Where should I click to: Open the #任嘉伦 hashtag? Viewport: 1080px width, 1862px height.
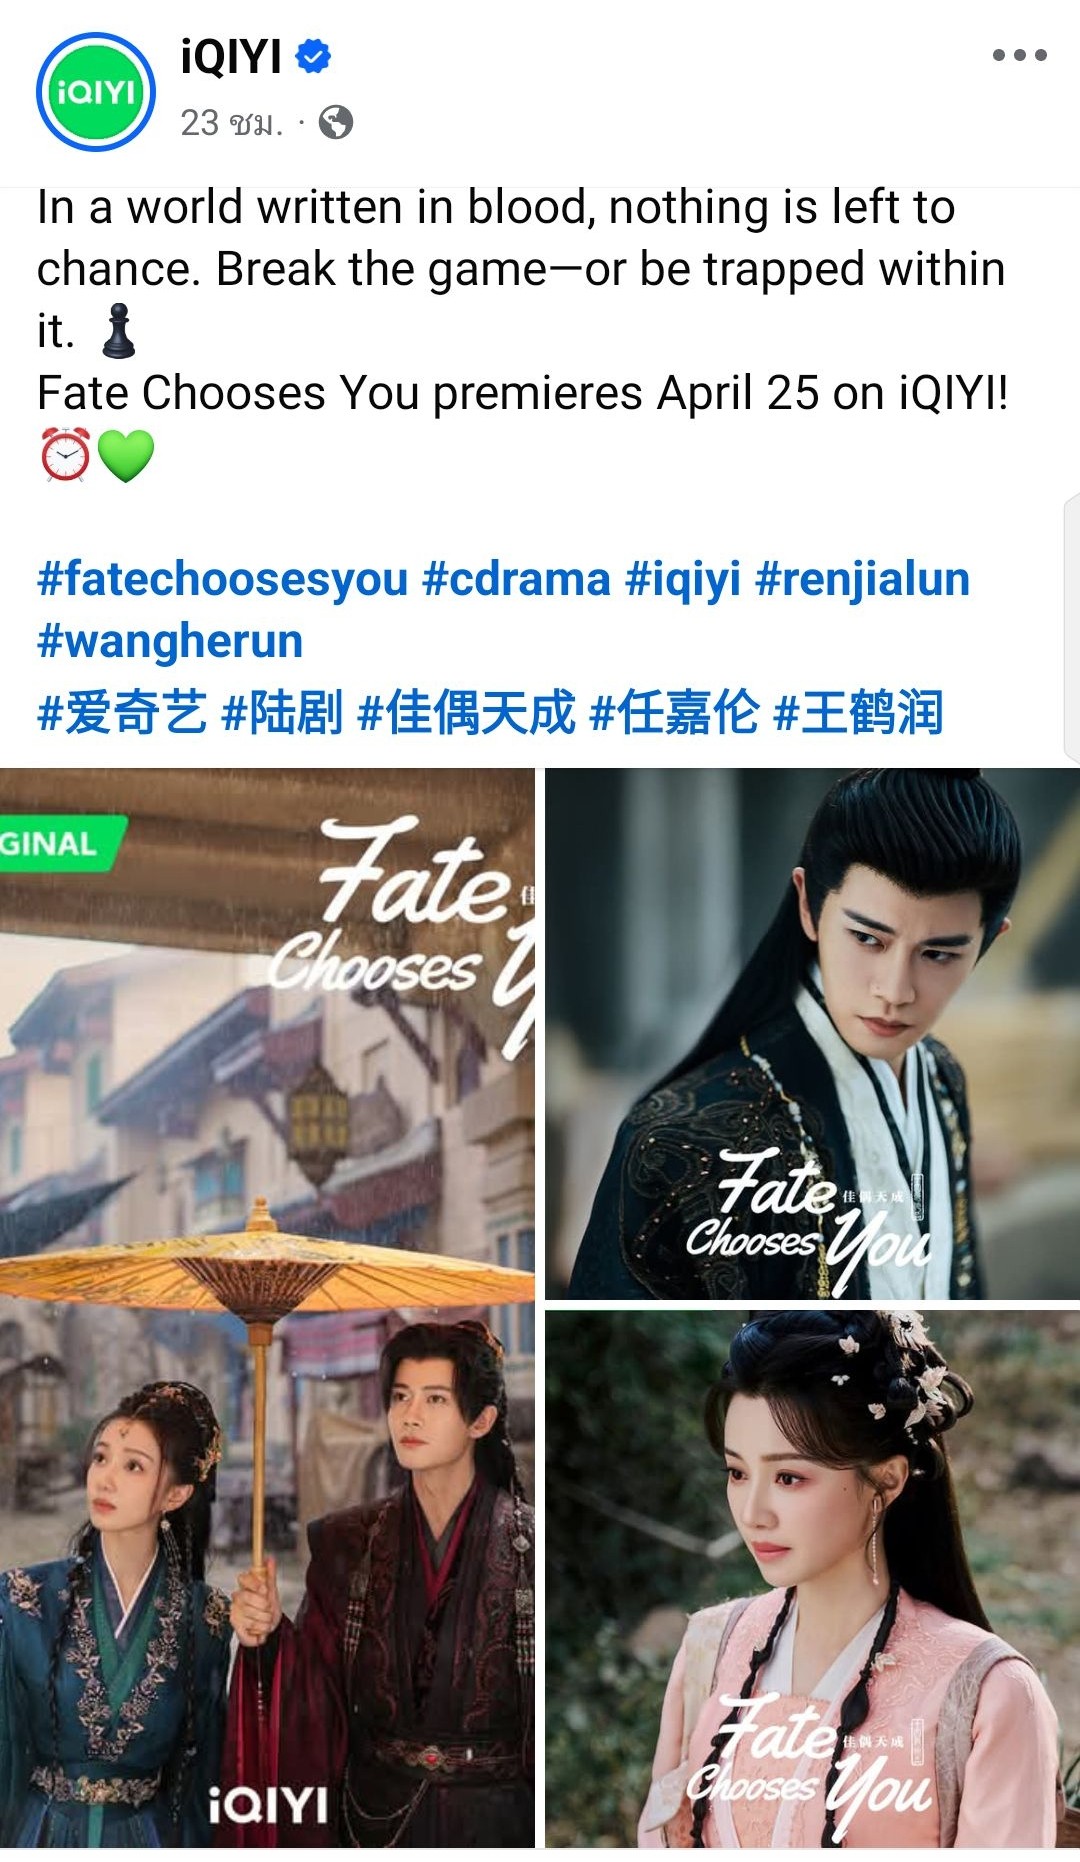tap(675, 712)
